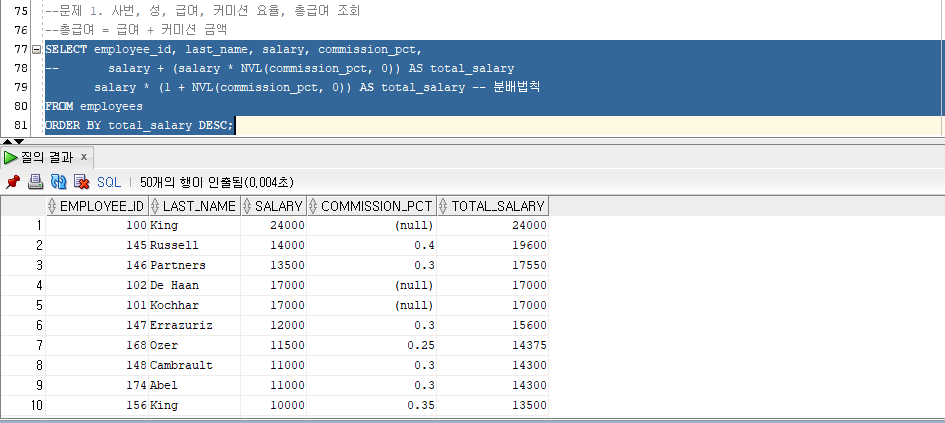Select the TOTAL_SALARY cell 19600

tap(492, 245)
